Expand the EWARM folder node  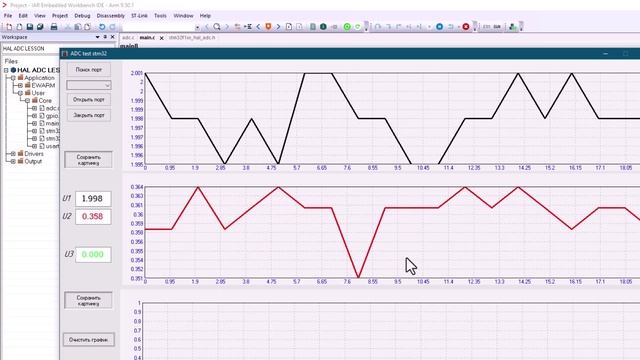click(20, 85)
